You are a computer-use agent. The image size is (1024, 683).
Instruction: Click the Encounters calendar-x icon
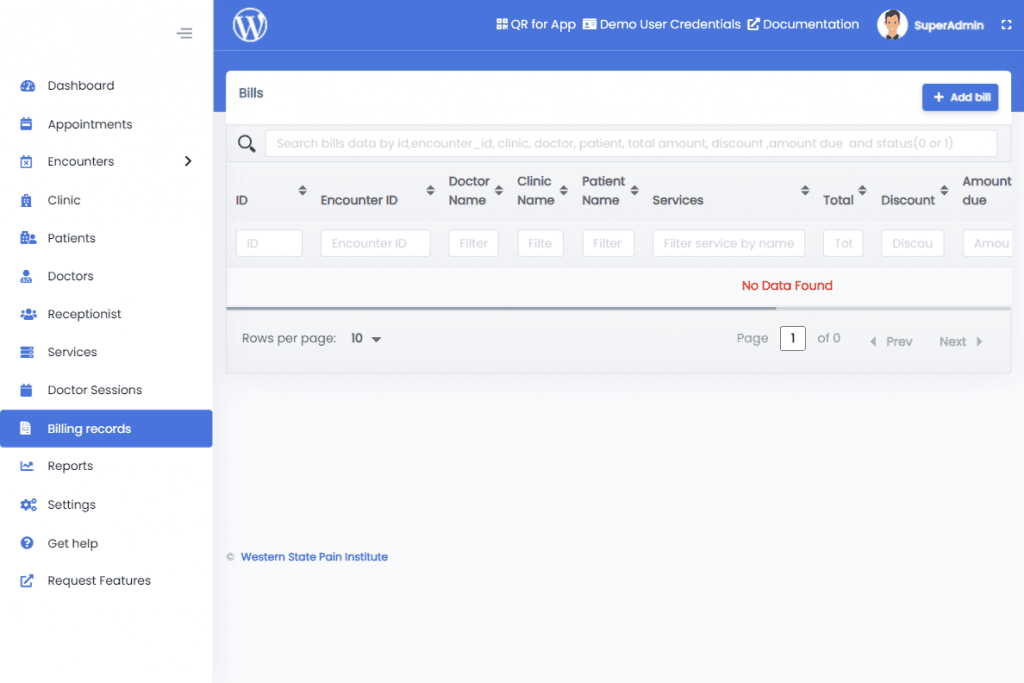pyautogui.click(x=26, y=162)
